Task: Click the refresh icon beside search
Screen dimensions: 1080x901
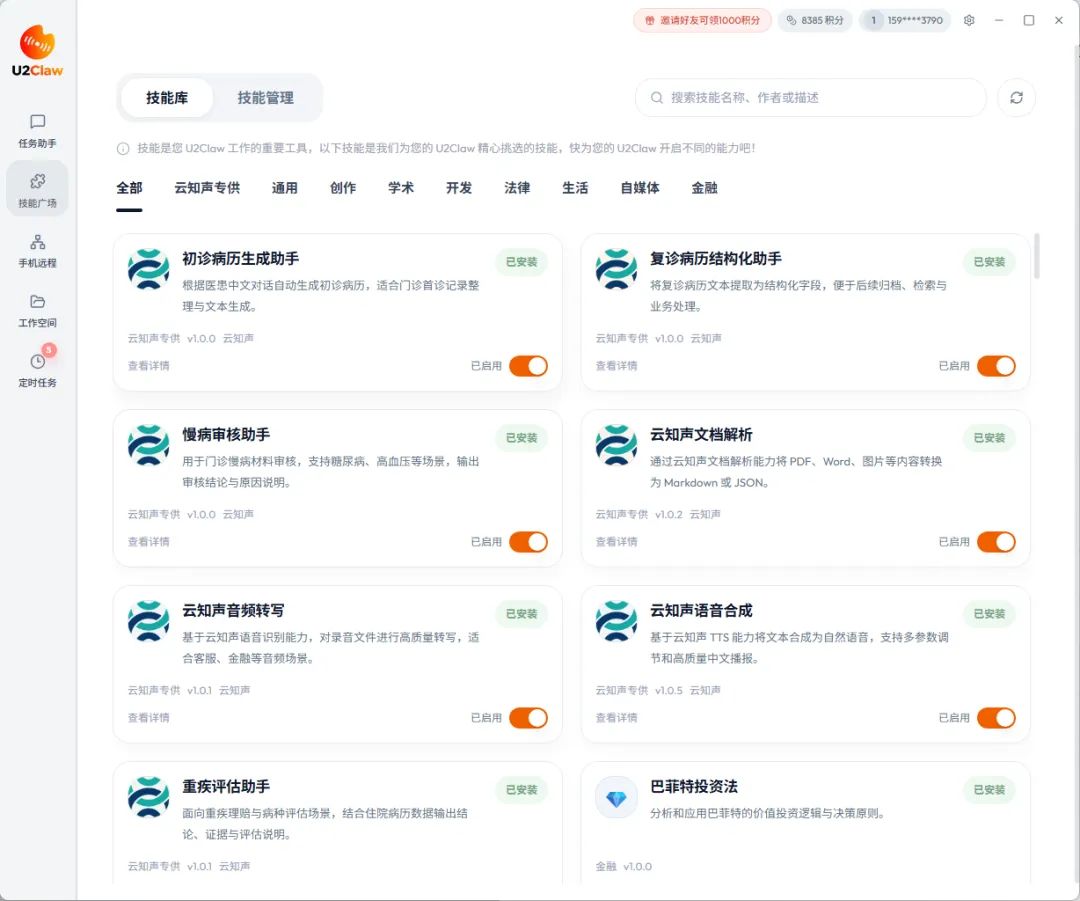Action: pos(1016,98)
